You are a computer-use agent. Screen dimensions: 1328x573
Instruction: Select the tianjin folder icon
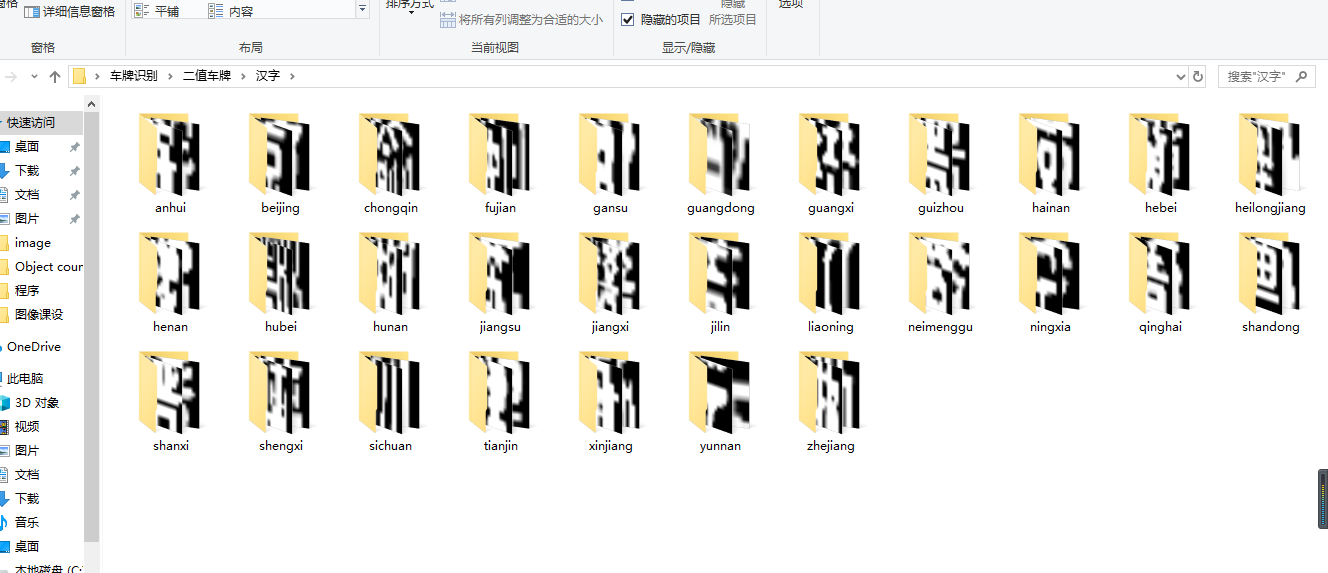[500, 393]
